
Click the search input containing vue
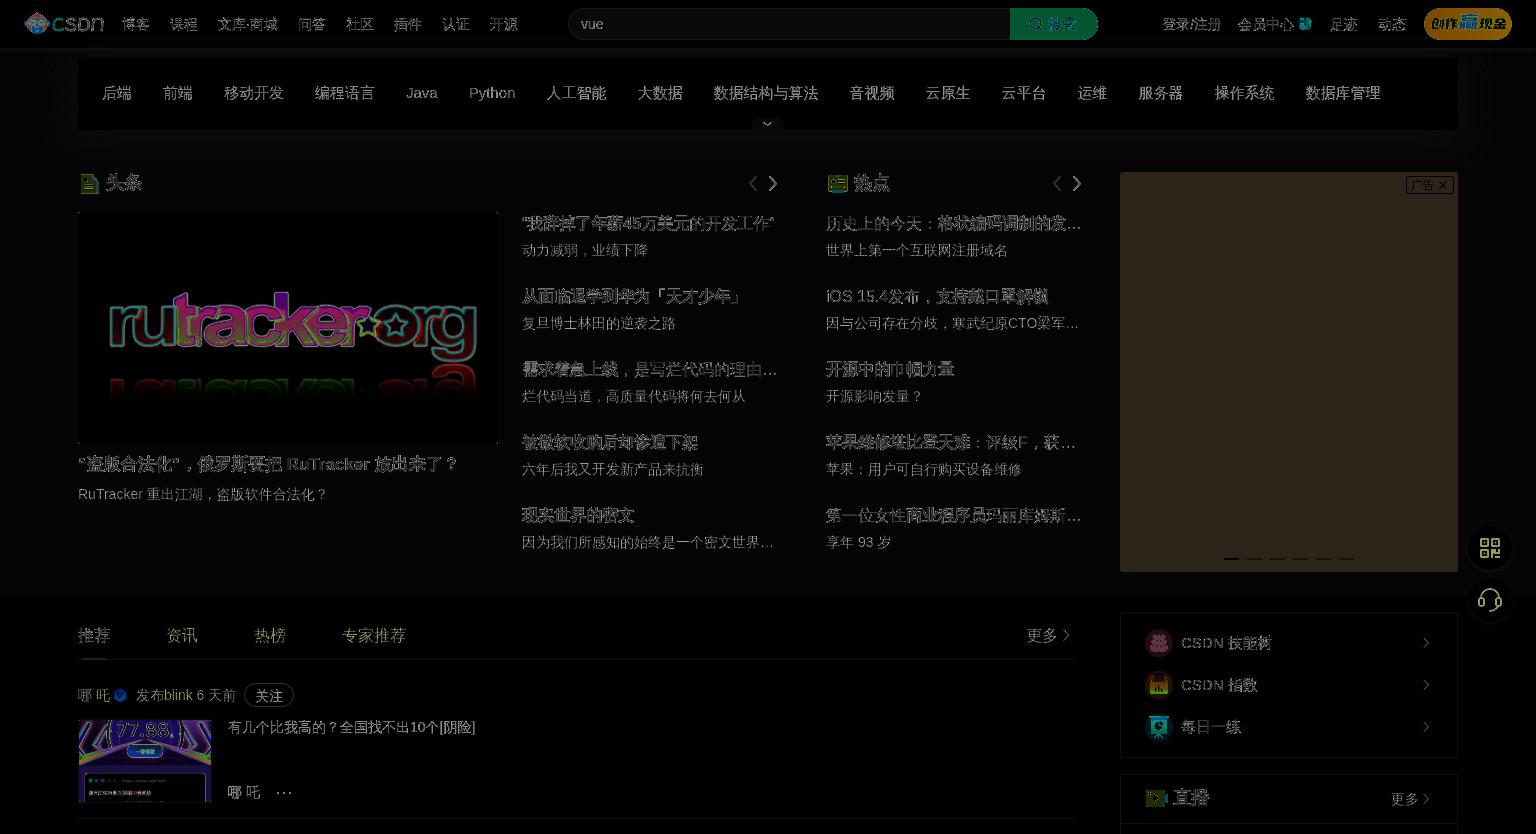[789, 24]
